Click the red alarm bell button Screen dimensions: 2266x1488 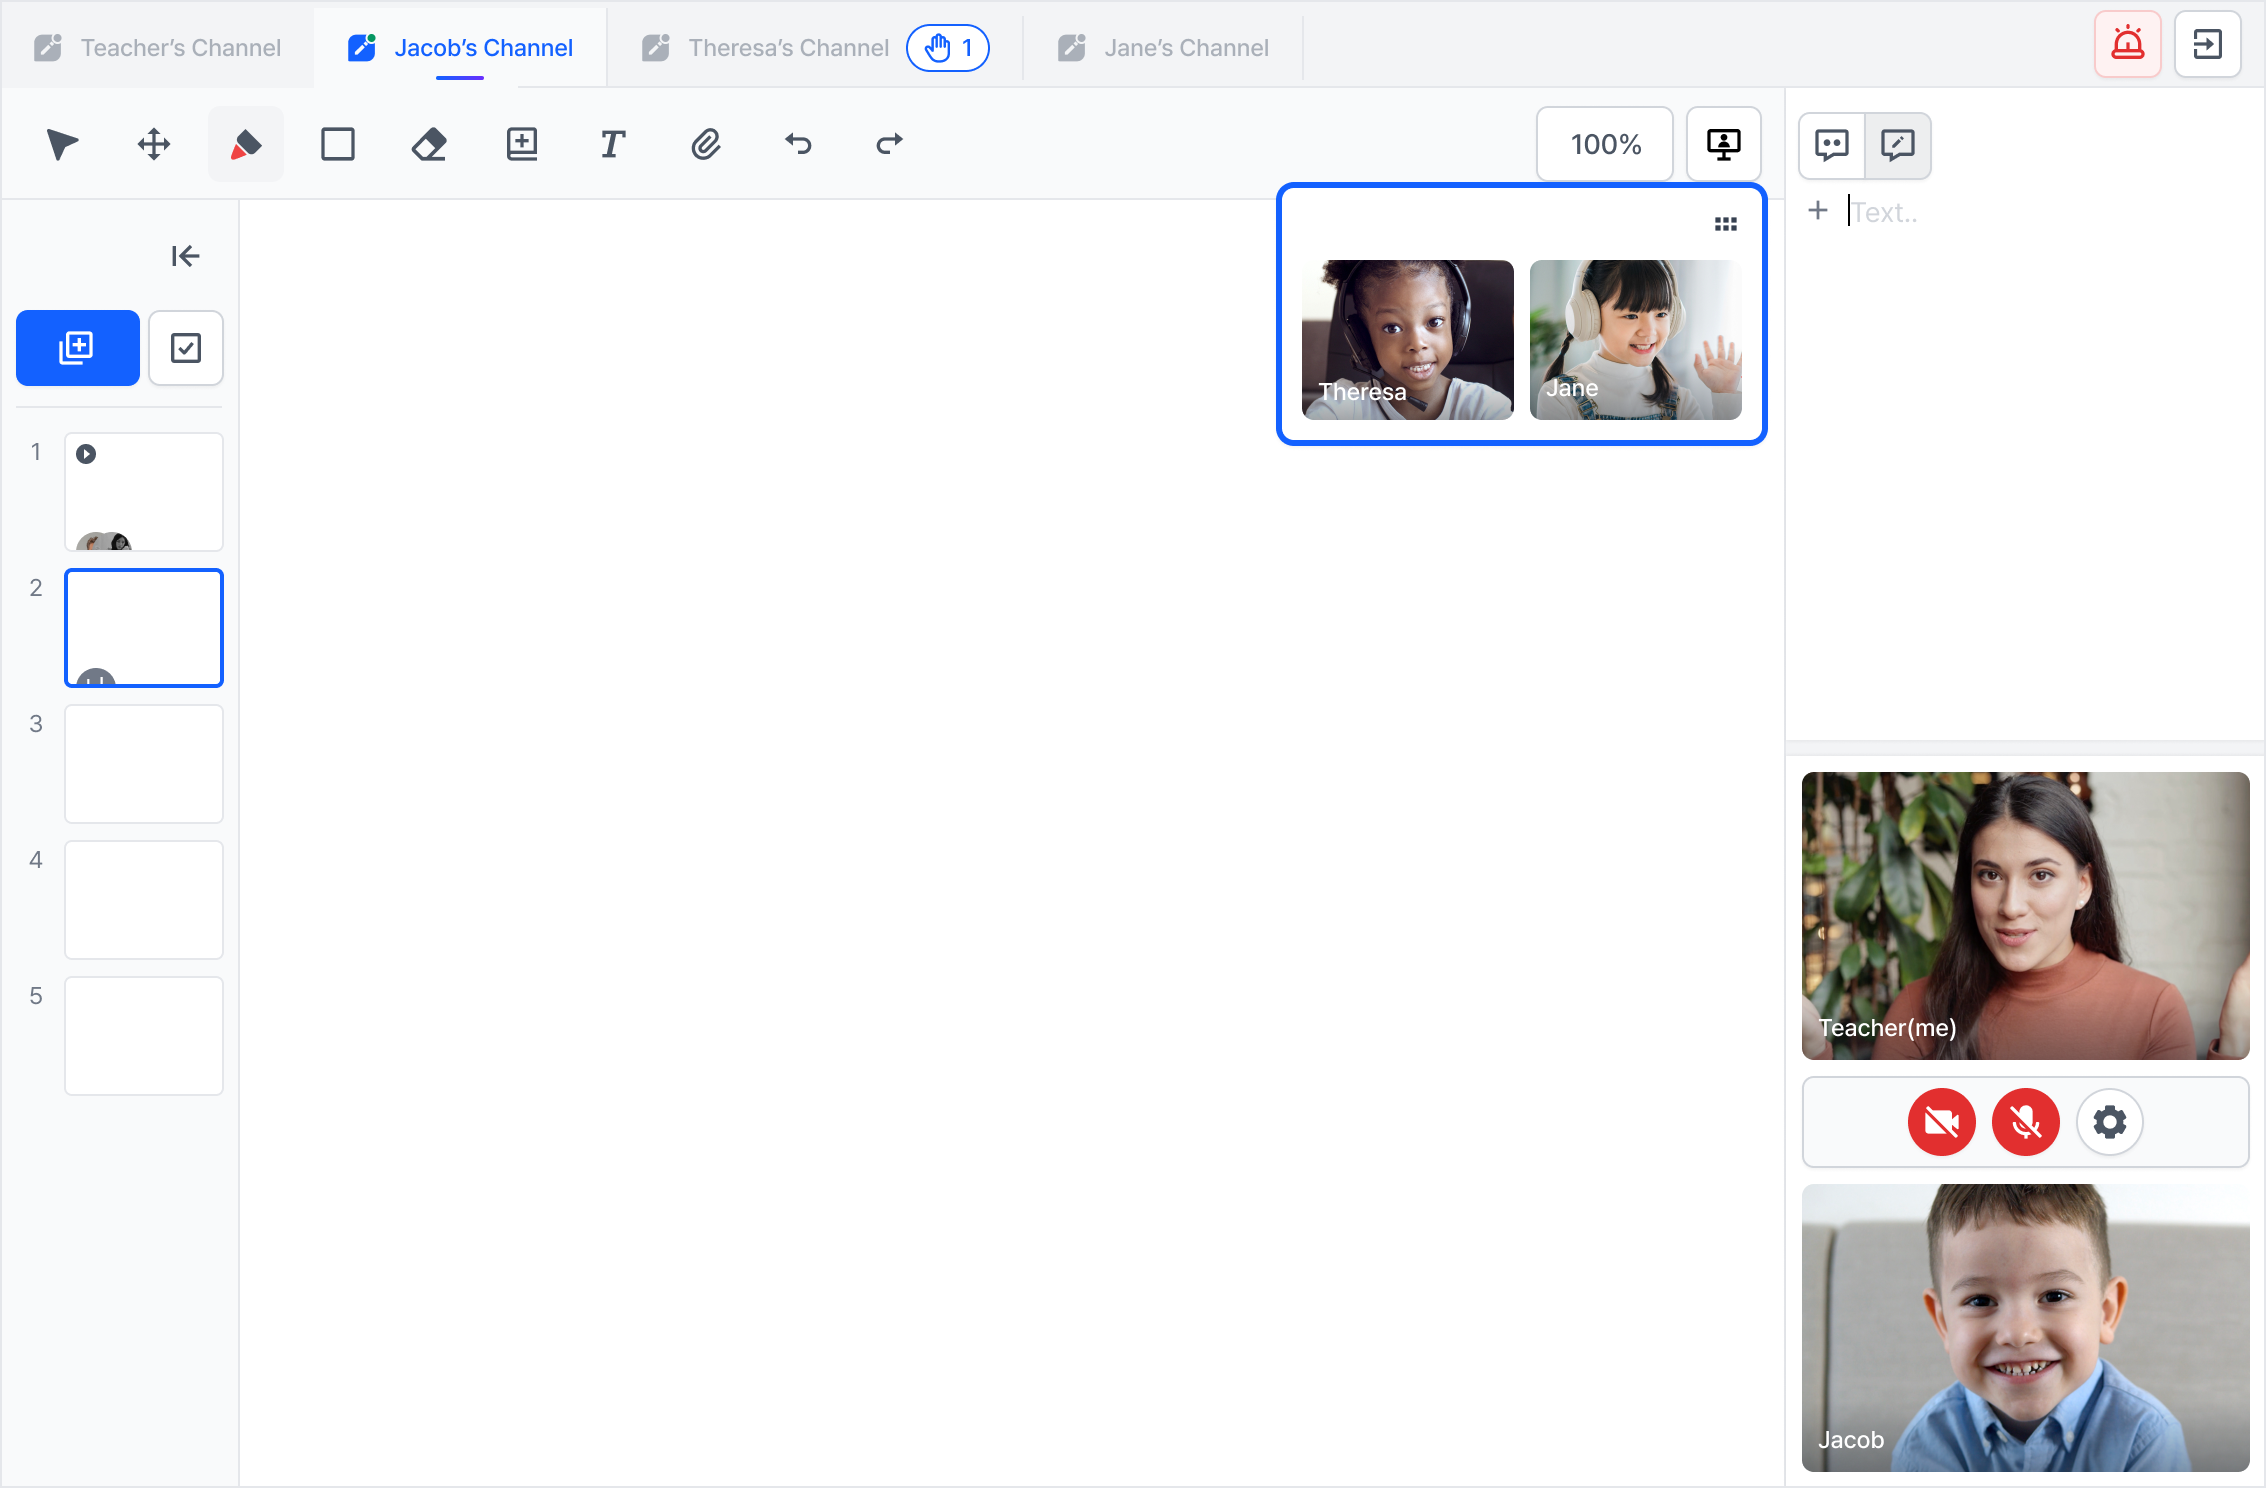click(x=2128, y=44)
